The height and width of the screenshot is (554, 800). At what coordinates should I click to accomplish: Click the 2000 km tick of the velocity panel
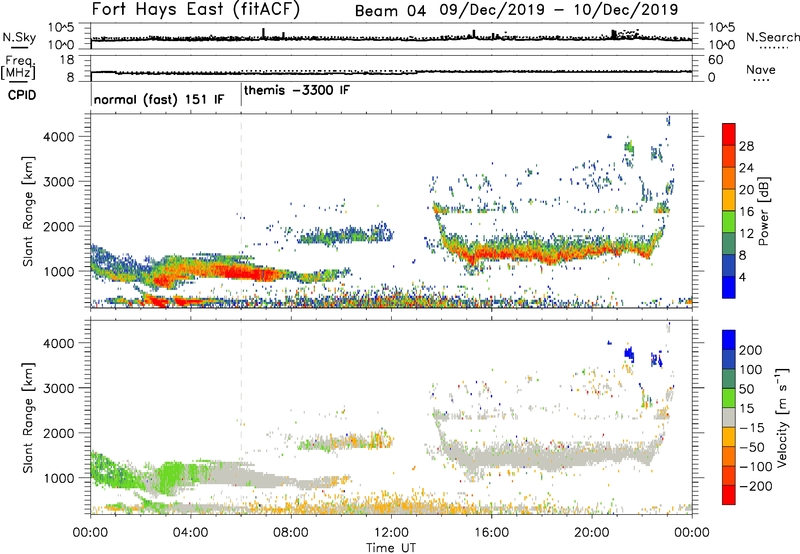click(59, 433)
